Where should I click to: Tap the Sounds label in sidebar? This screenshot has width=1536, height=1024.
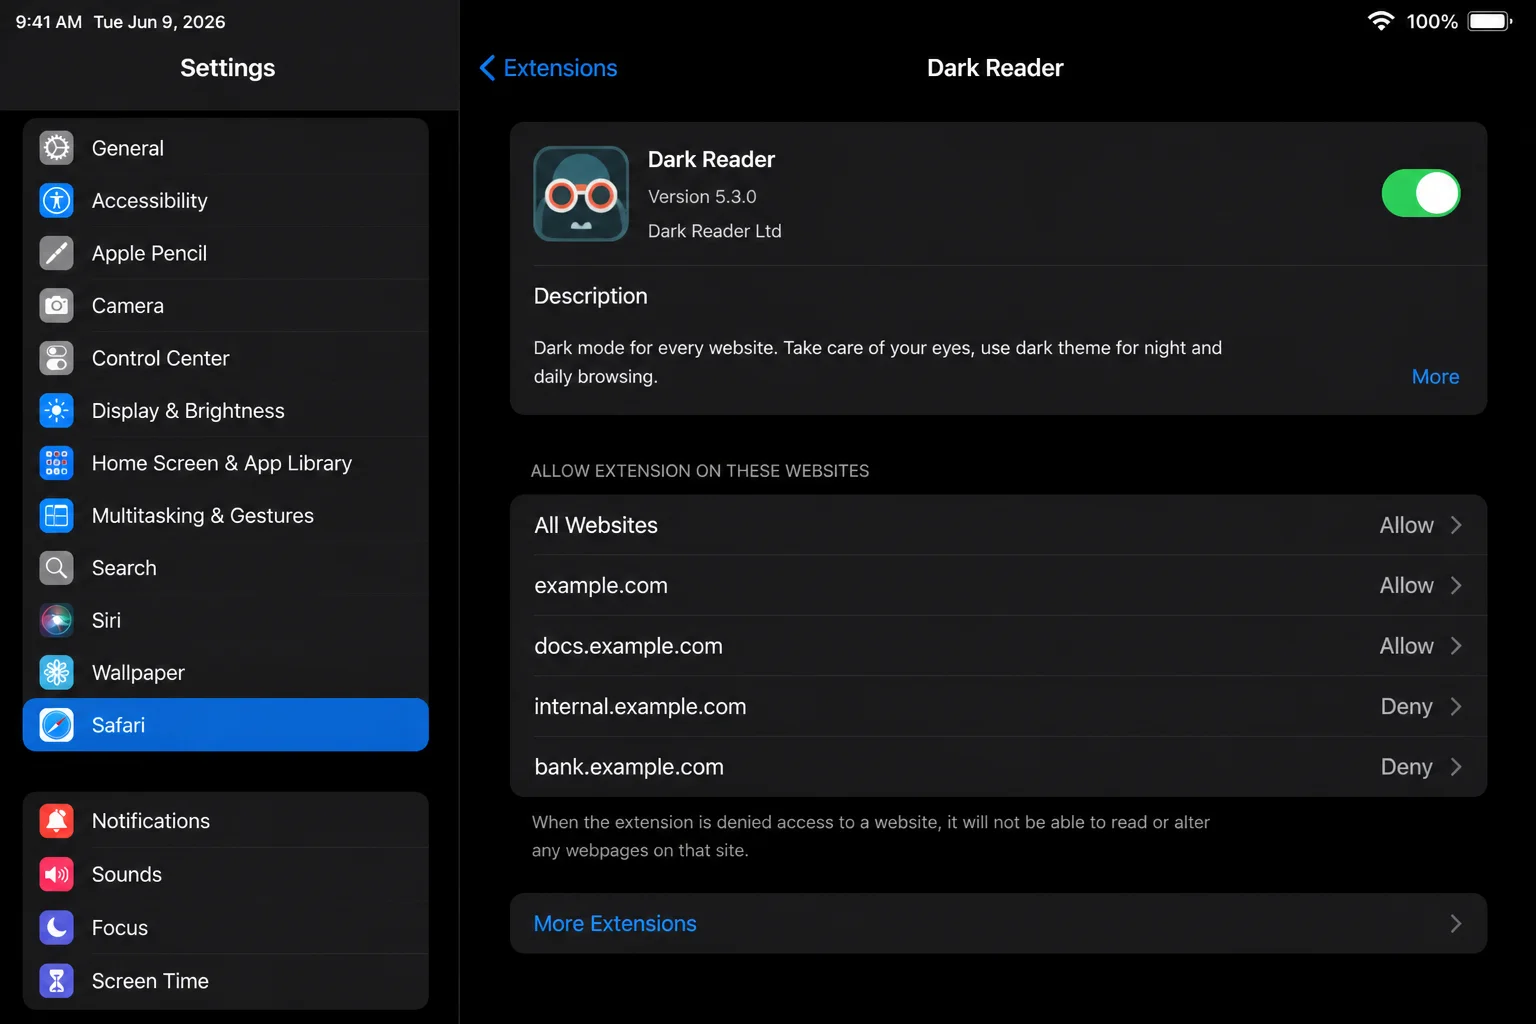tap(127, 874)
